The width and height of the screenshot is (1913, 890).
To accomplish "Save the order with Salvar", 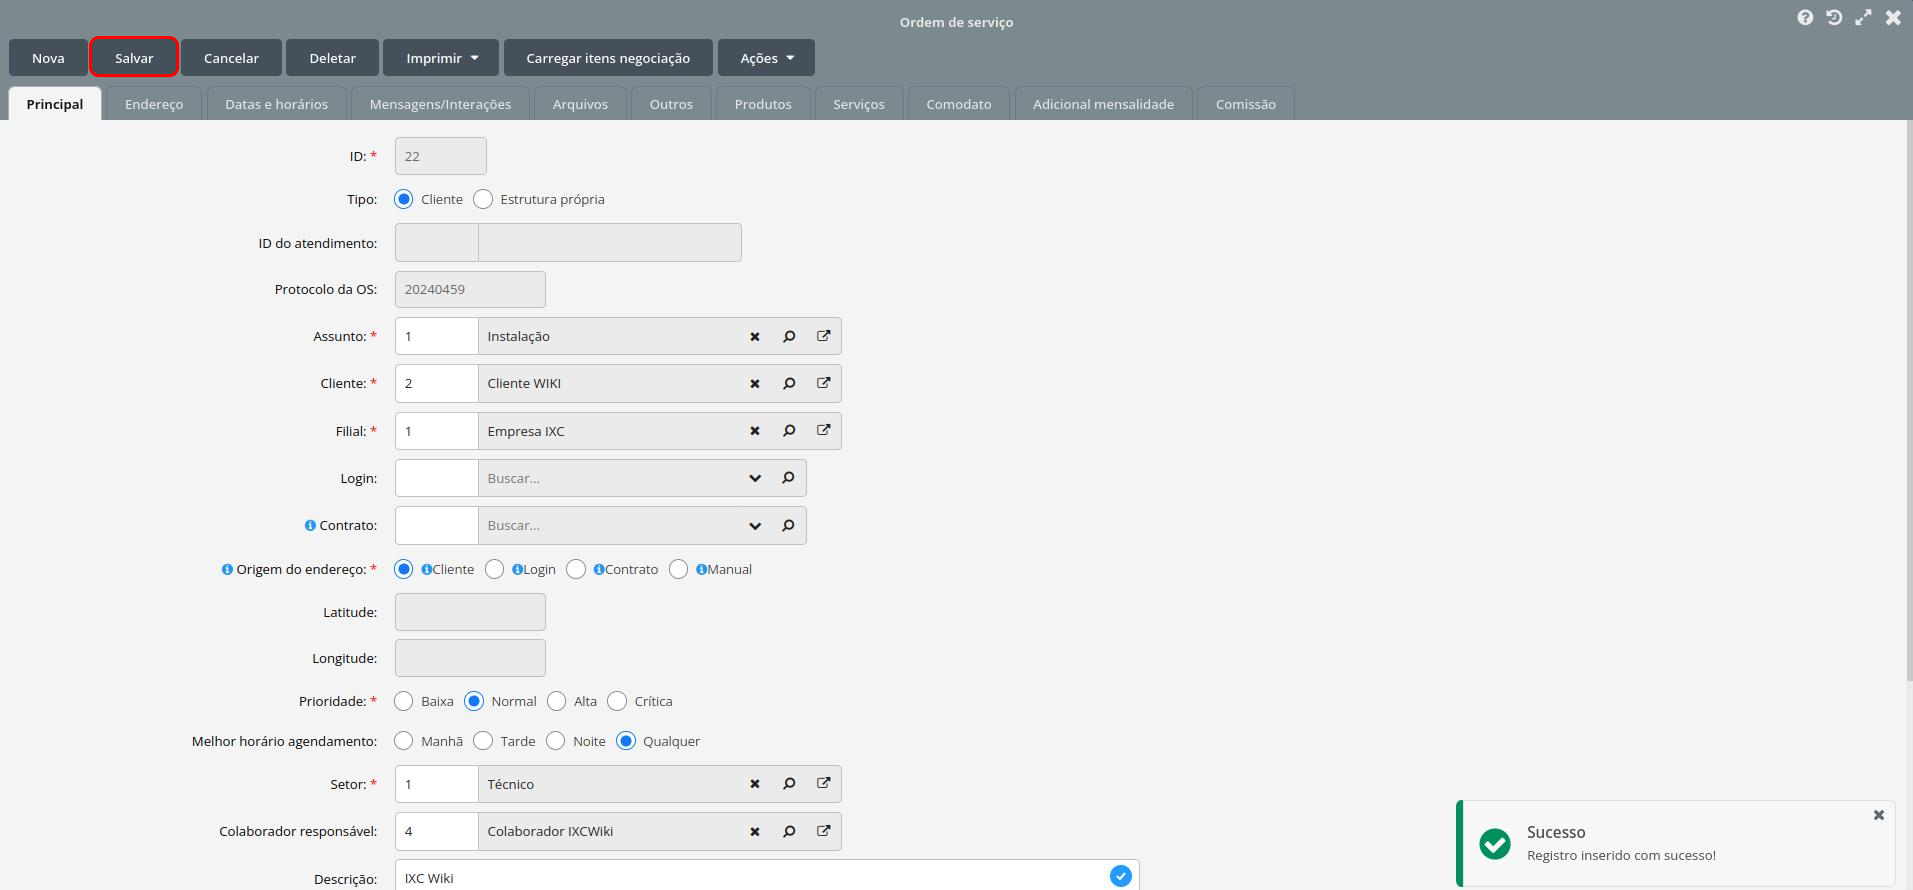I will coord(134,58).
